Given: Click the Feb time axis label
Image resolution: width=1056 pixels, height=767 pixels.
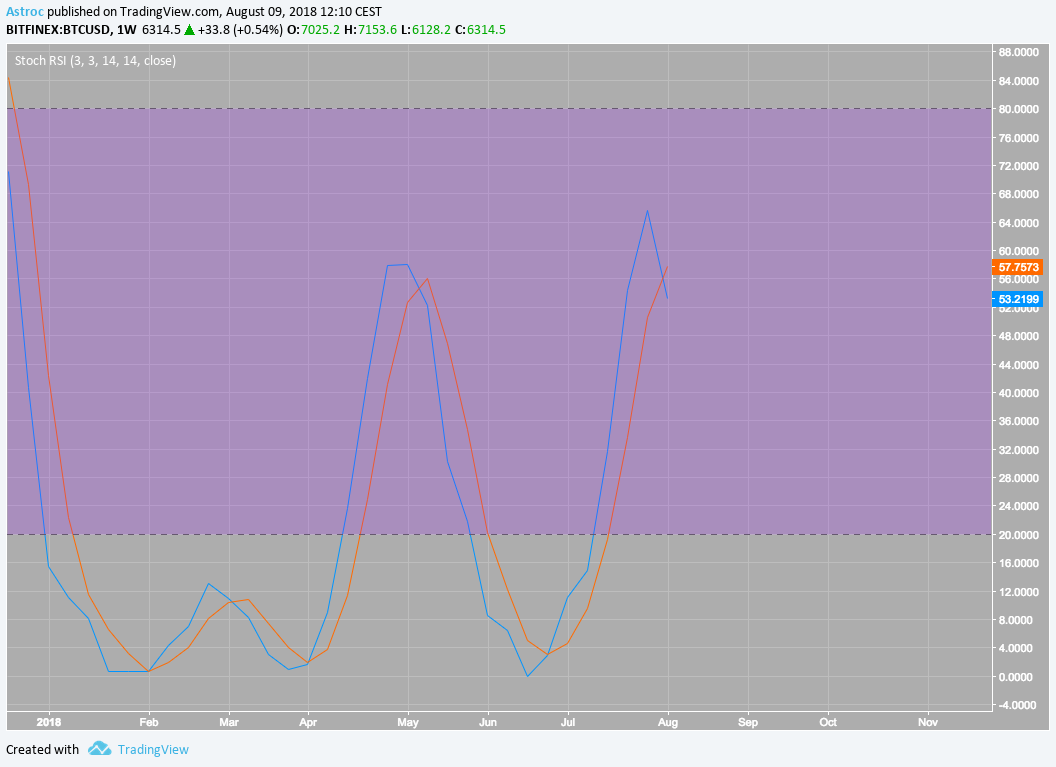Looking at the screenshot, I should [x=149, y=722].
